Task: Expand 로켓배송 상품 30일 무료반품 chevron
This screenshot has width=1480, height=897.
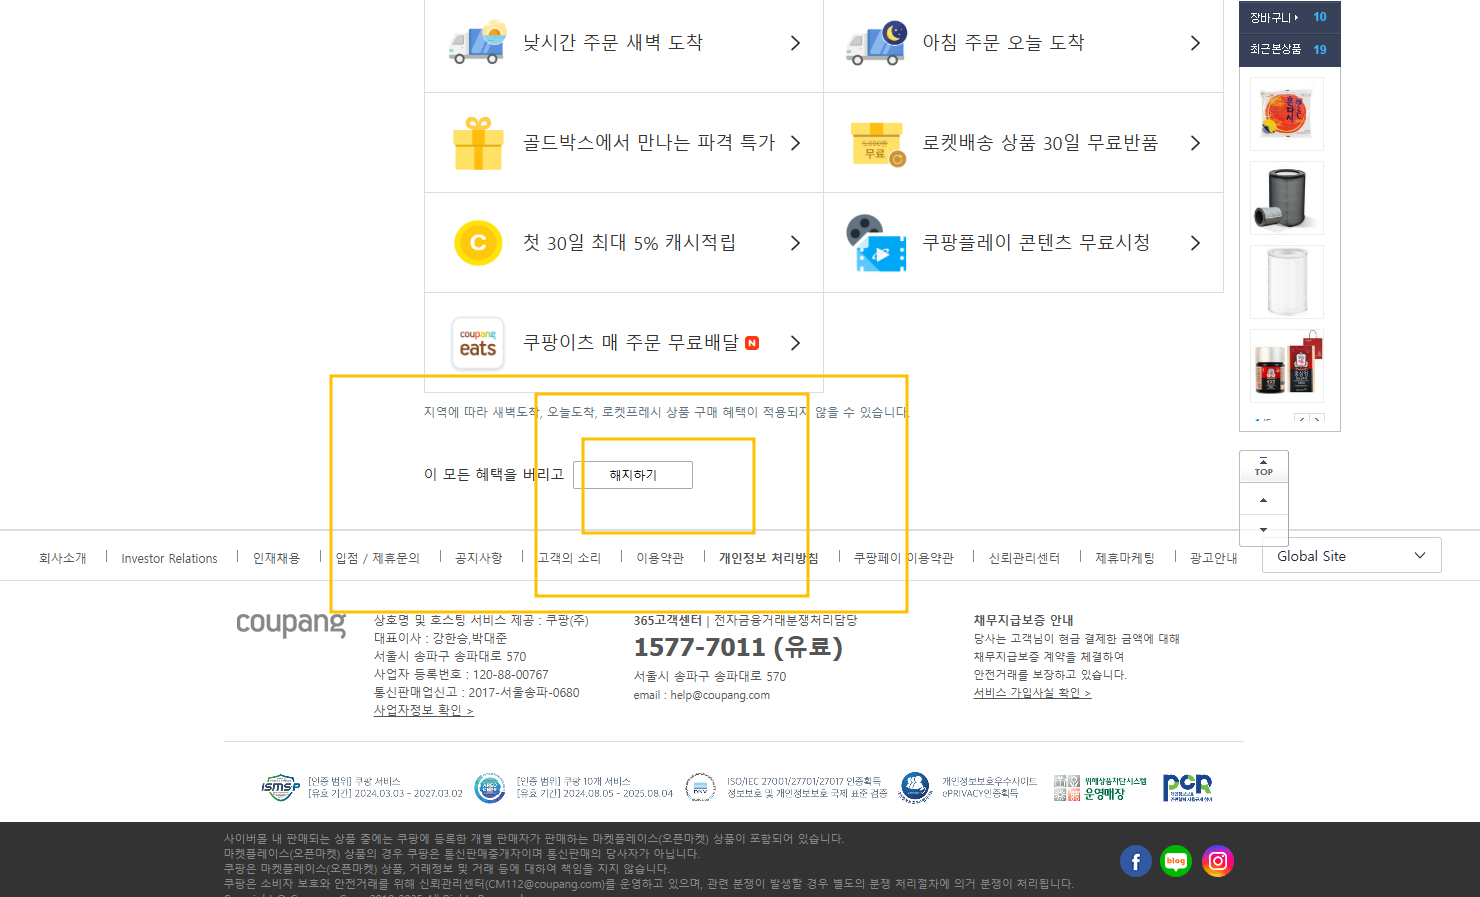Action: [1195, 143]
